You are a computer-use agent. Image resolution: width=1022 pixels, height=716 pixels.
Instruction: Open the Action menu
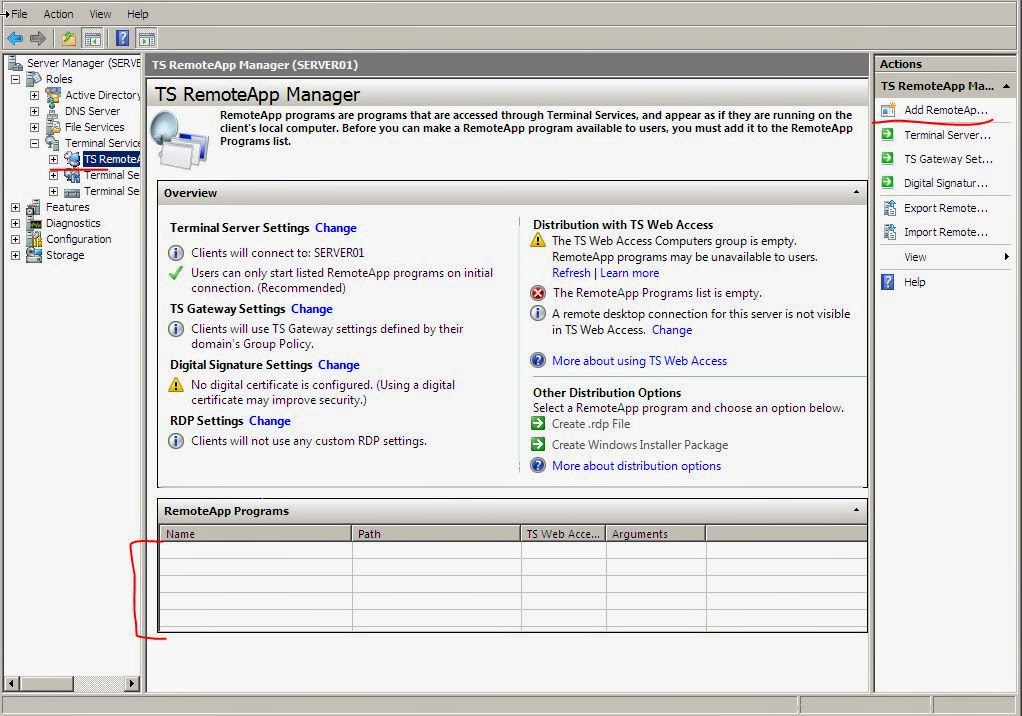(58, 14)
